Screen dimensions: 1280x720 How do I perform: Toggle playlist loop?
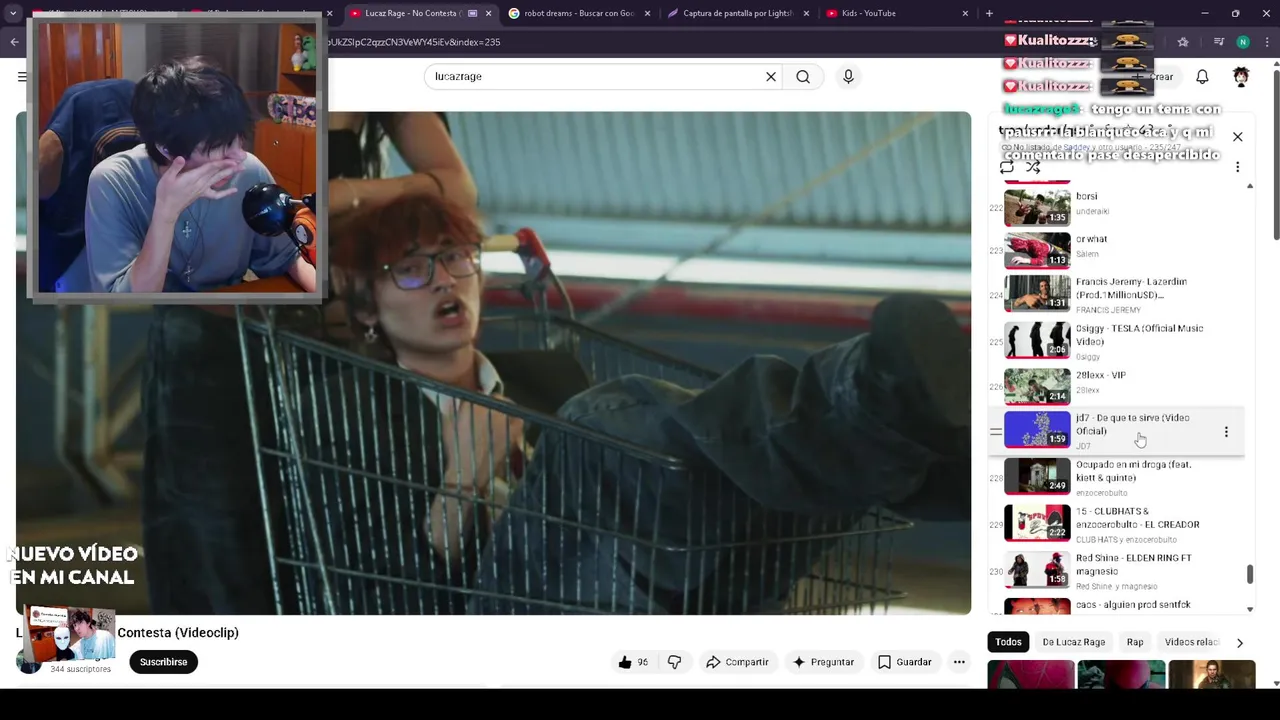(1007, 167)
